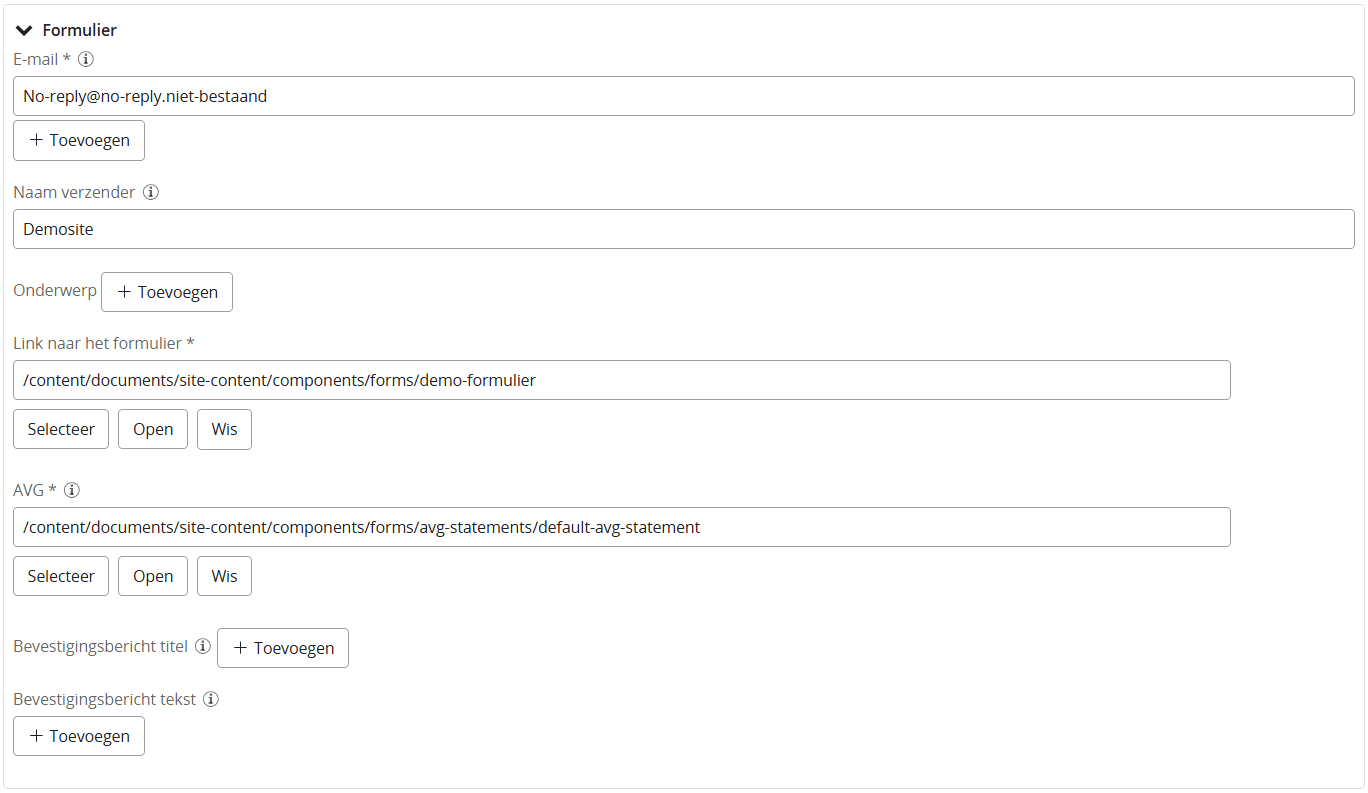Click the info icon beside Bevestigingsbericht tekst
The image size is (1368, 793).
(x=211, y=699)
